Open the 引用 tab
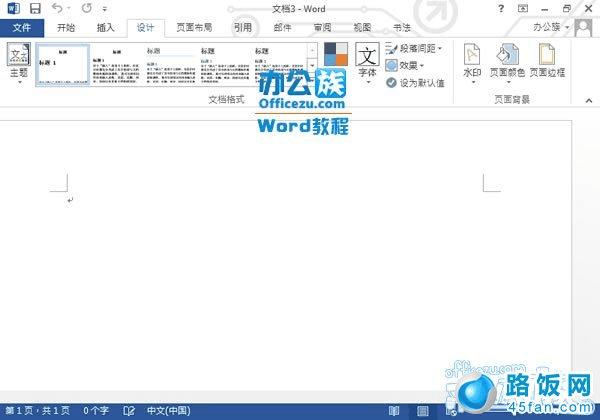Image resolution: width=600 pixels, height=420 pixels. coord(243,28)
